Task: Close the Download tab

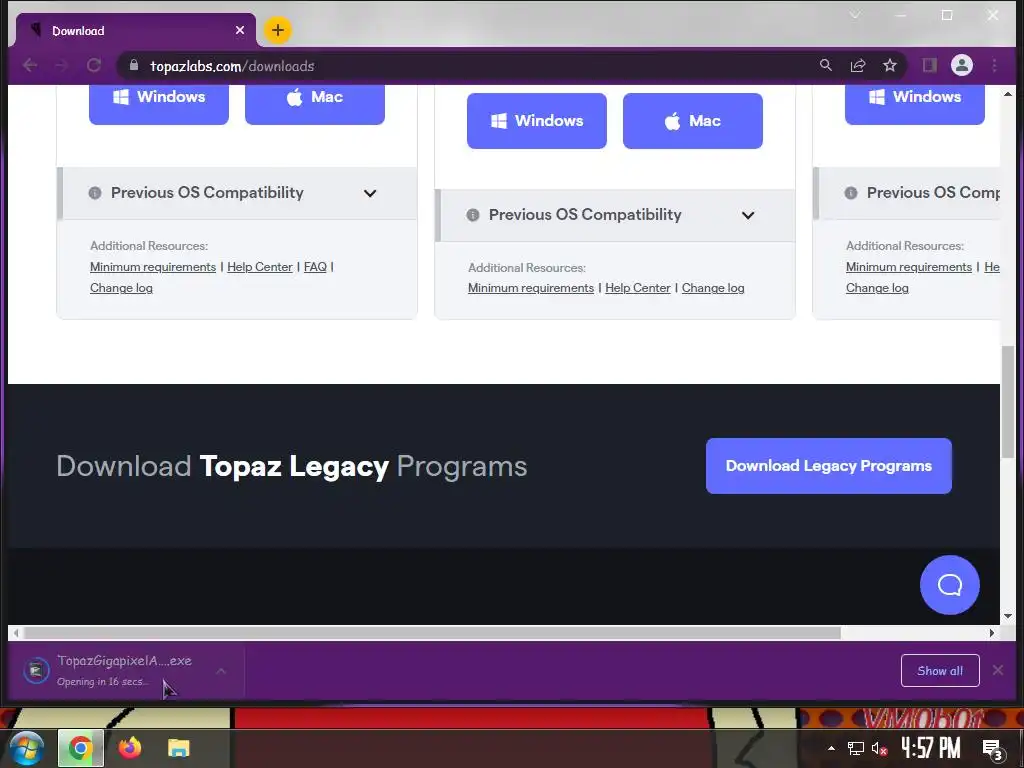Action: click(x=240, y=30)
